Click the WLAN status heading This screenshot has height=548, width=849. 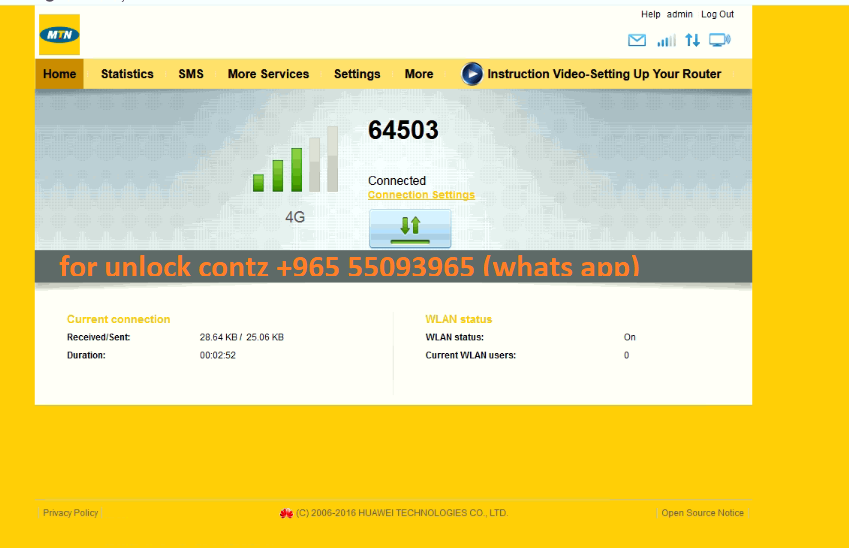tap(459, 319)
